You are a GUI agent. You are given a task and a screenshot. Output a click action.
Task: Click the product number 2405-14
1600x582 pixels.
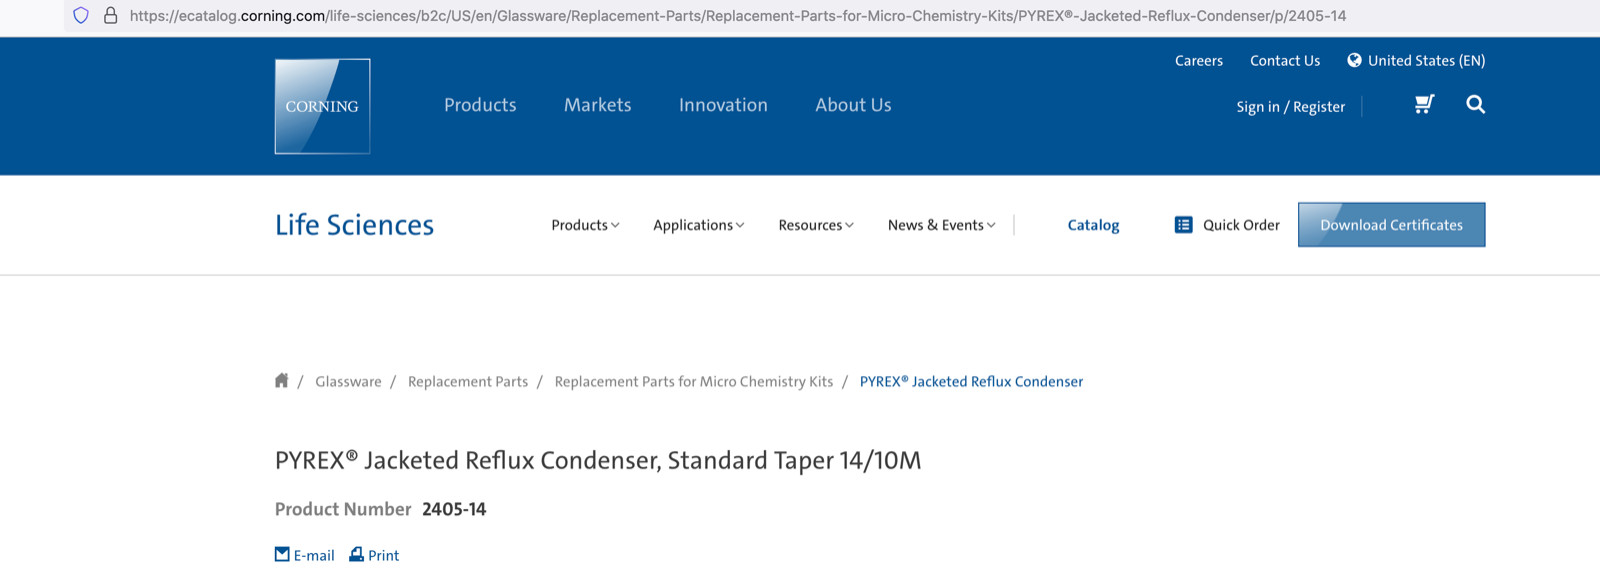(x=454, y=509)
